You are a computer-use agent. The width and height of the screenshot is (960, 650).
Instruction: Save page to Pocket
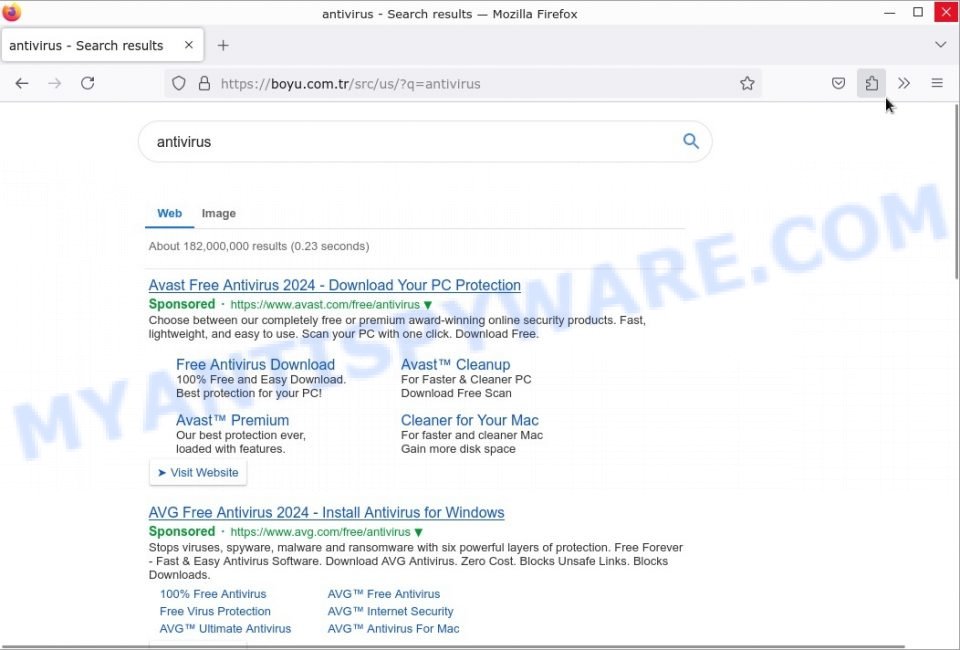[838, 83]
